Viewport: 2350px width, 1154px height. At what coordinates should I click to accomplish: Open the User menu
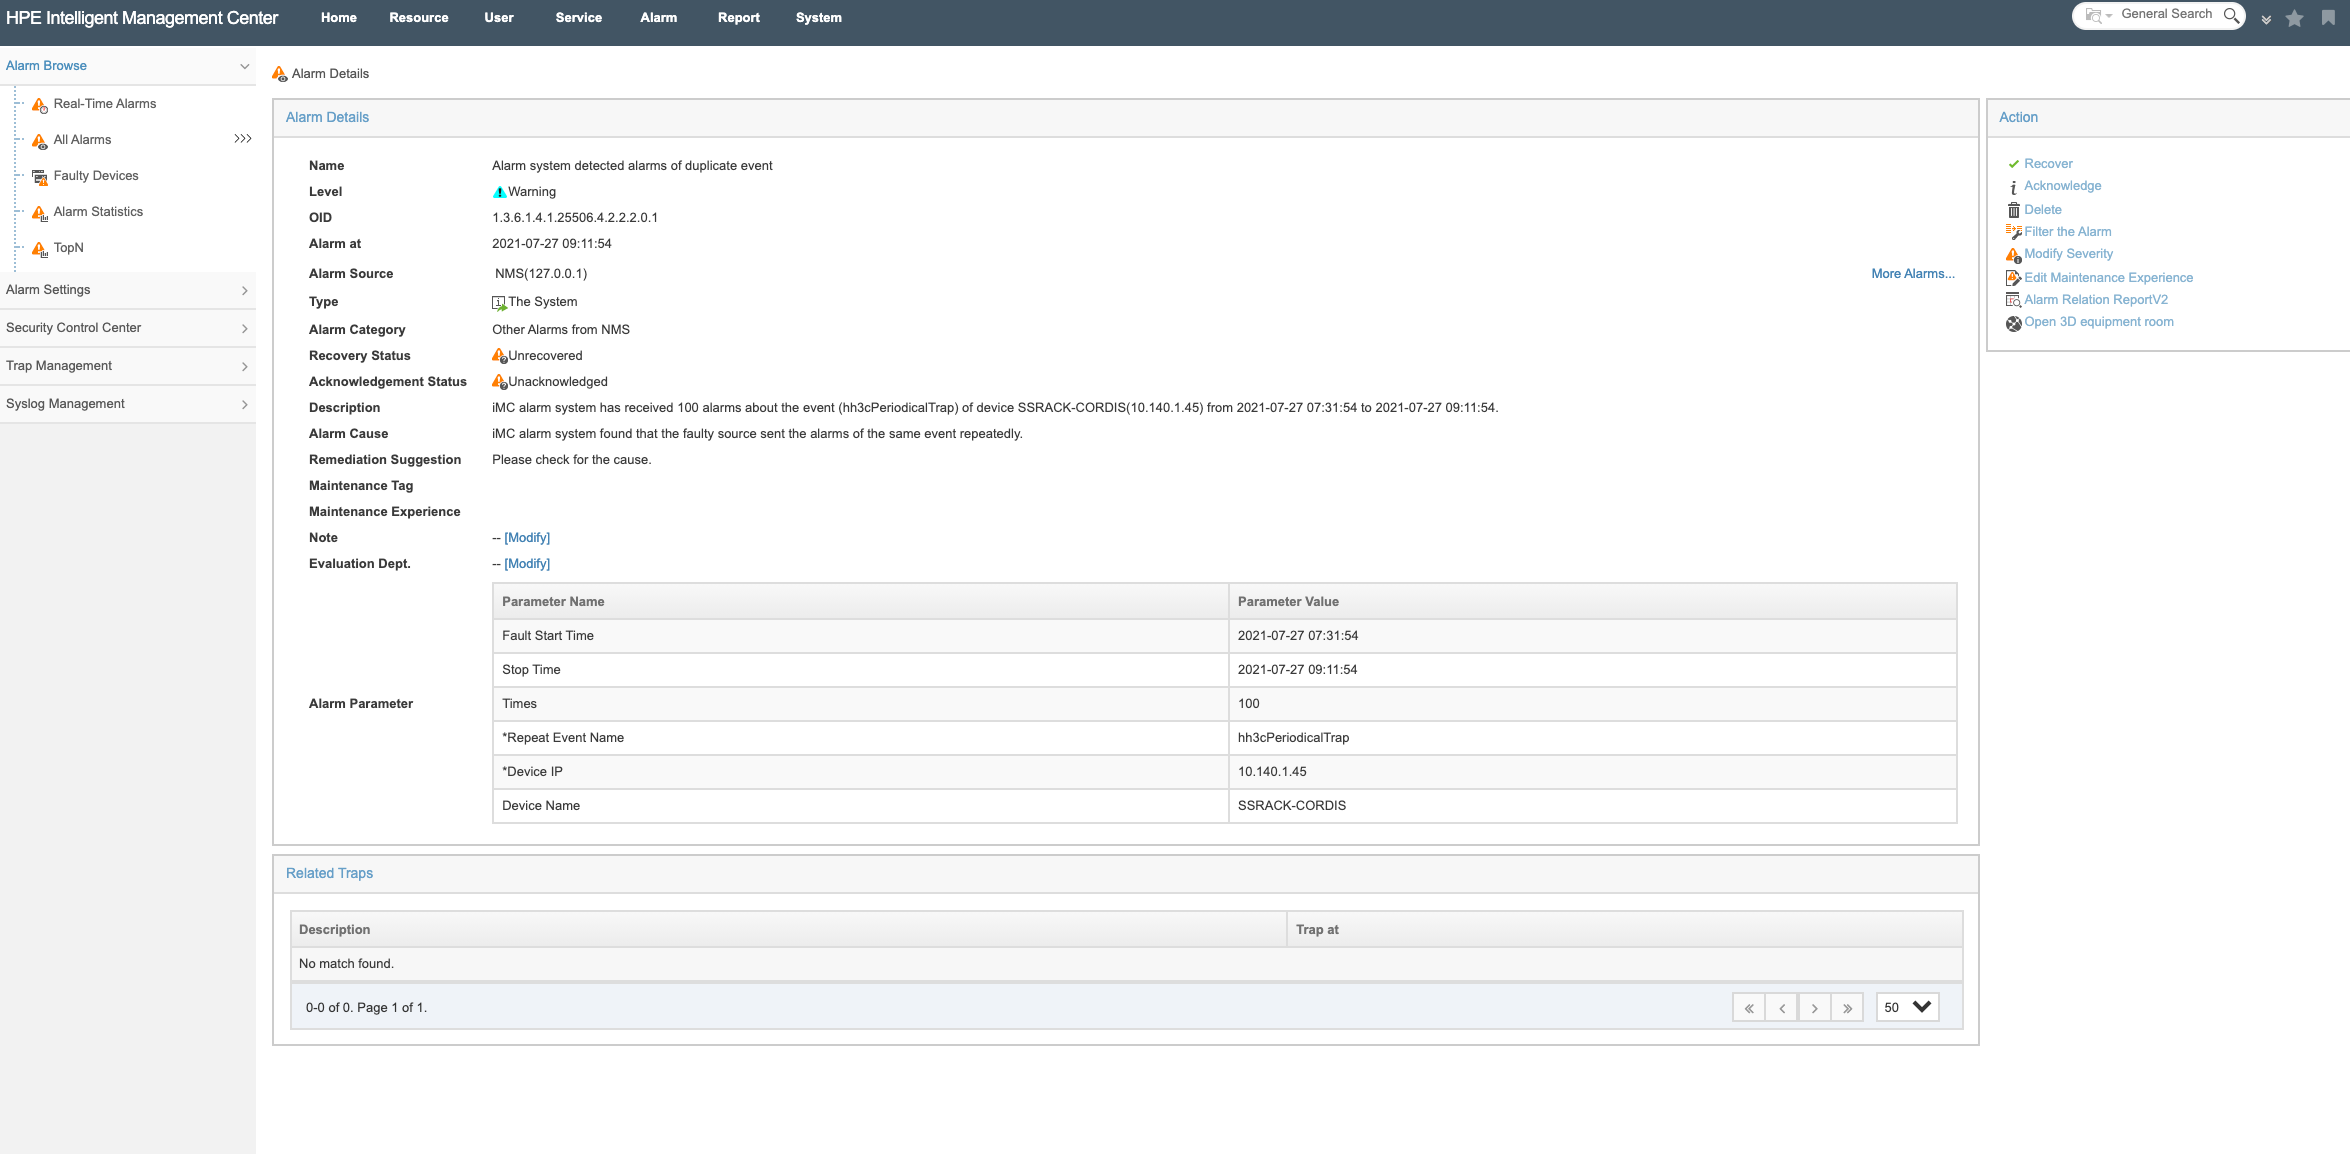click(x=499, y=18)
